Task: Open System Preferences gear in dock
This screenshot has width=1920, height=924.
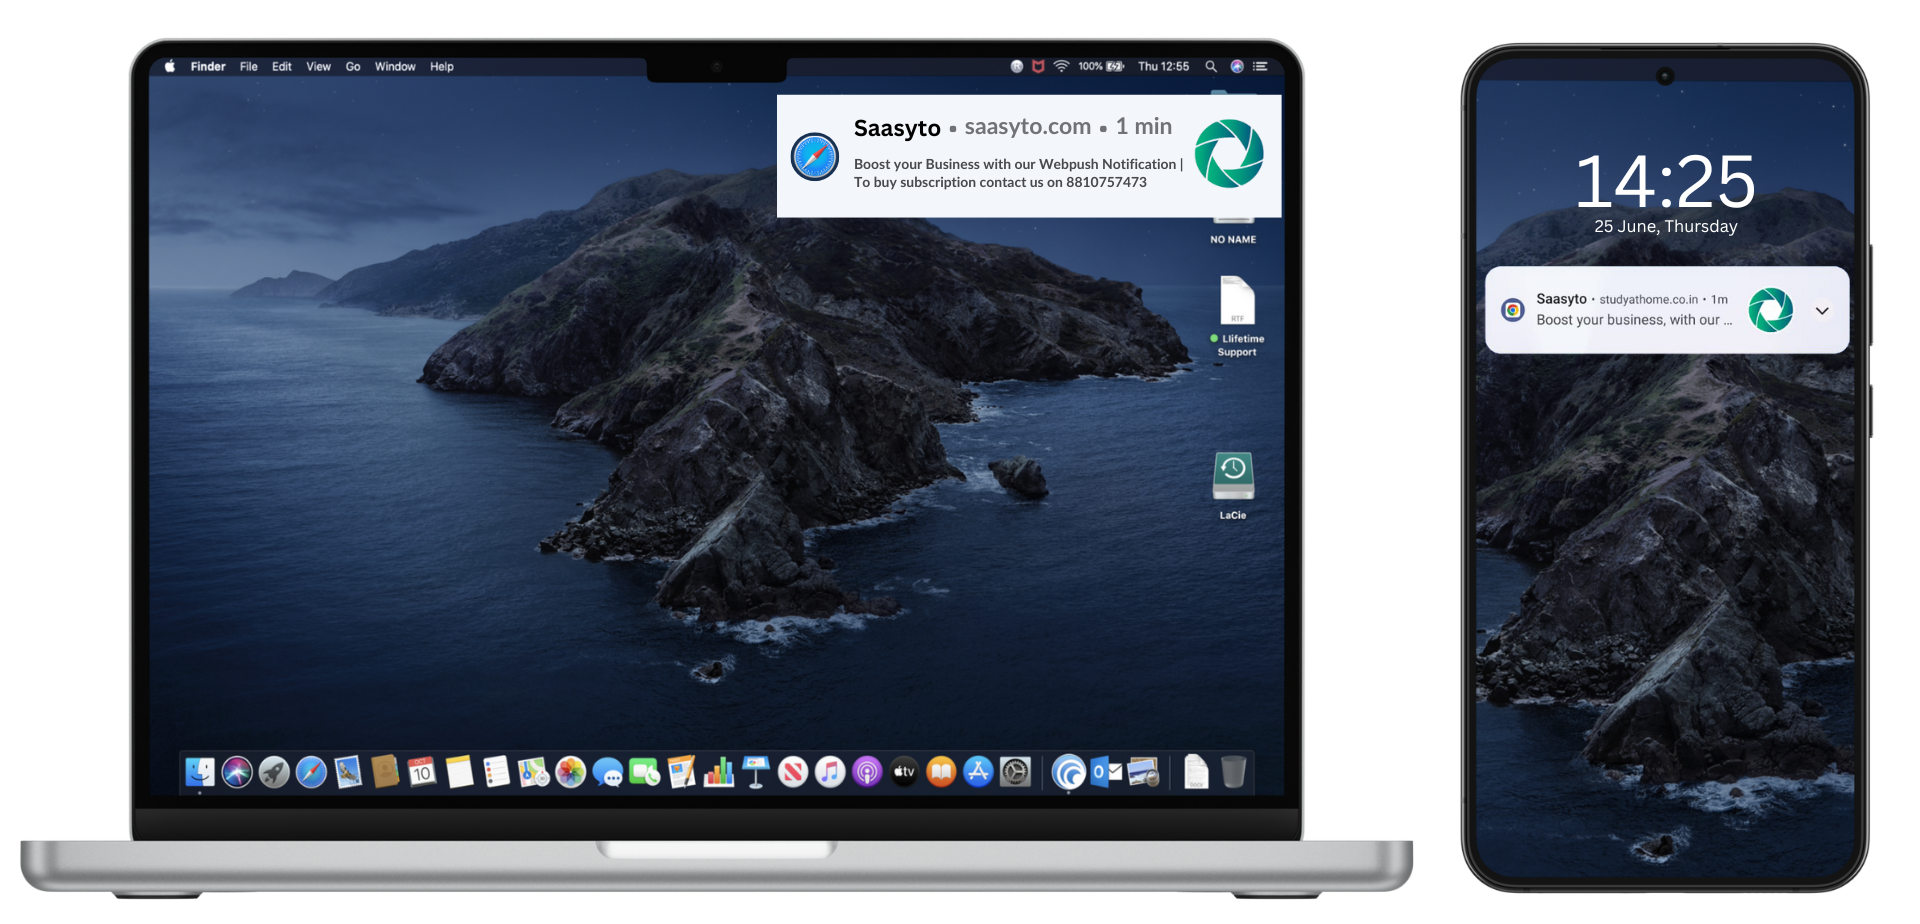Action: tap(1015, 772)
